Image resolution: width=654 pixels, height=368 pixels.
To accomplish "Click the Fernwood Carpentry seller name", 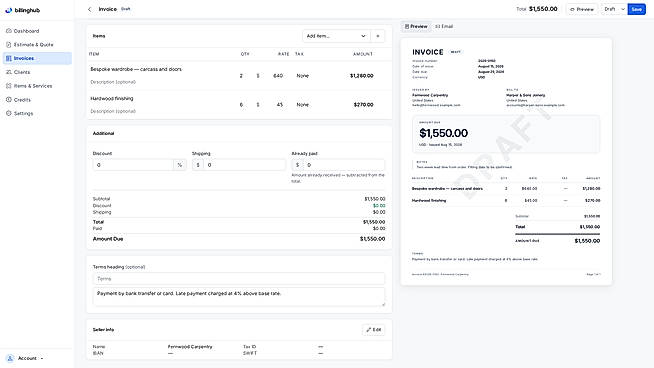I will tap(190, 347).
